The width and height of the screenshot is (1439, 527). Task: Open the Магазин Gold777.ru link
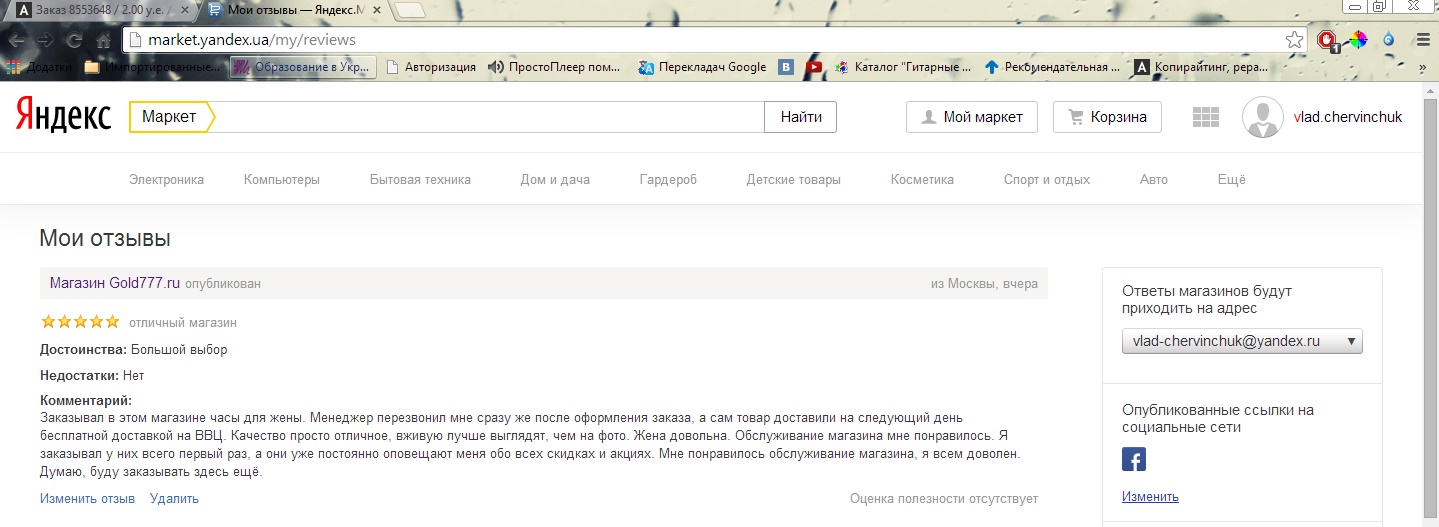pos(115,283)
